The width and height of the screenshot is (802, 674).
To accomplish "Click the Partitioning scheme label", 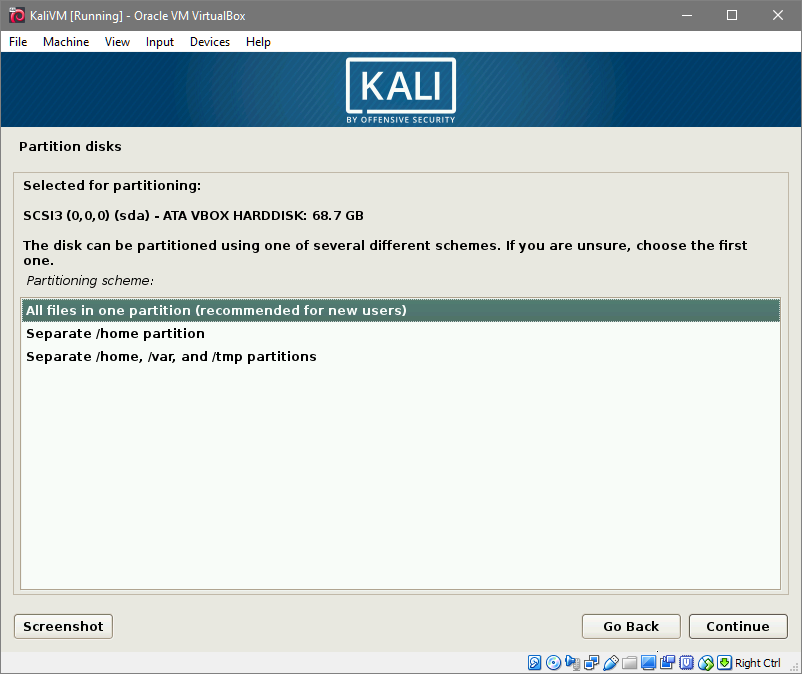I will coord(90,280).
